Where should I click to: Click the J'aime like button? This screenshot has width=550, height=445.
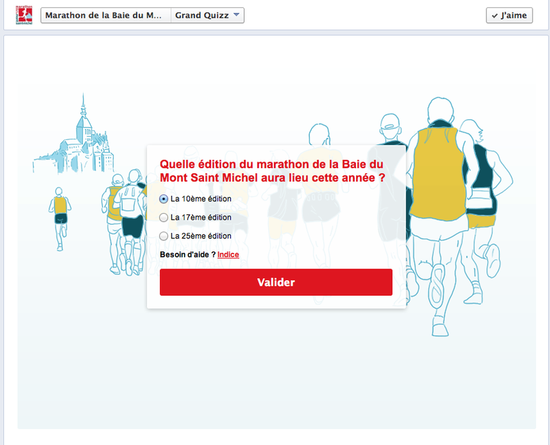point(509,15)
